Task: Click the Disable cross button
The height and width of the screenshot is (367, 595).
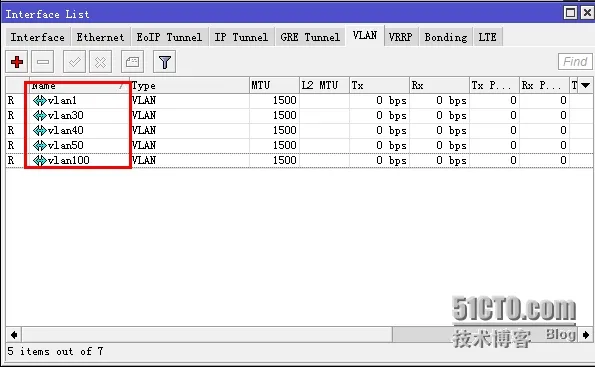Action: click(100, 61)
